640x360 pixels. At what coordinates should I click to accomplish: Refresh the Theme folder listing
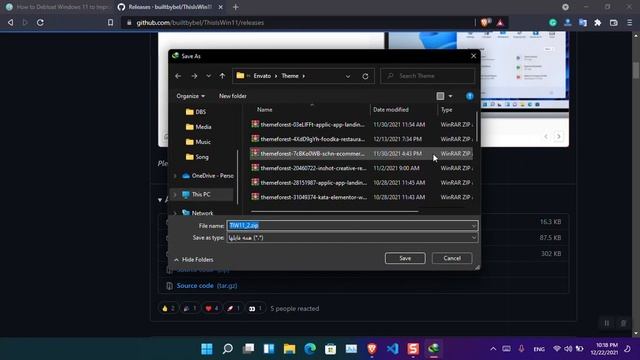click(x=365, y=76)
